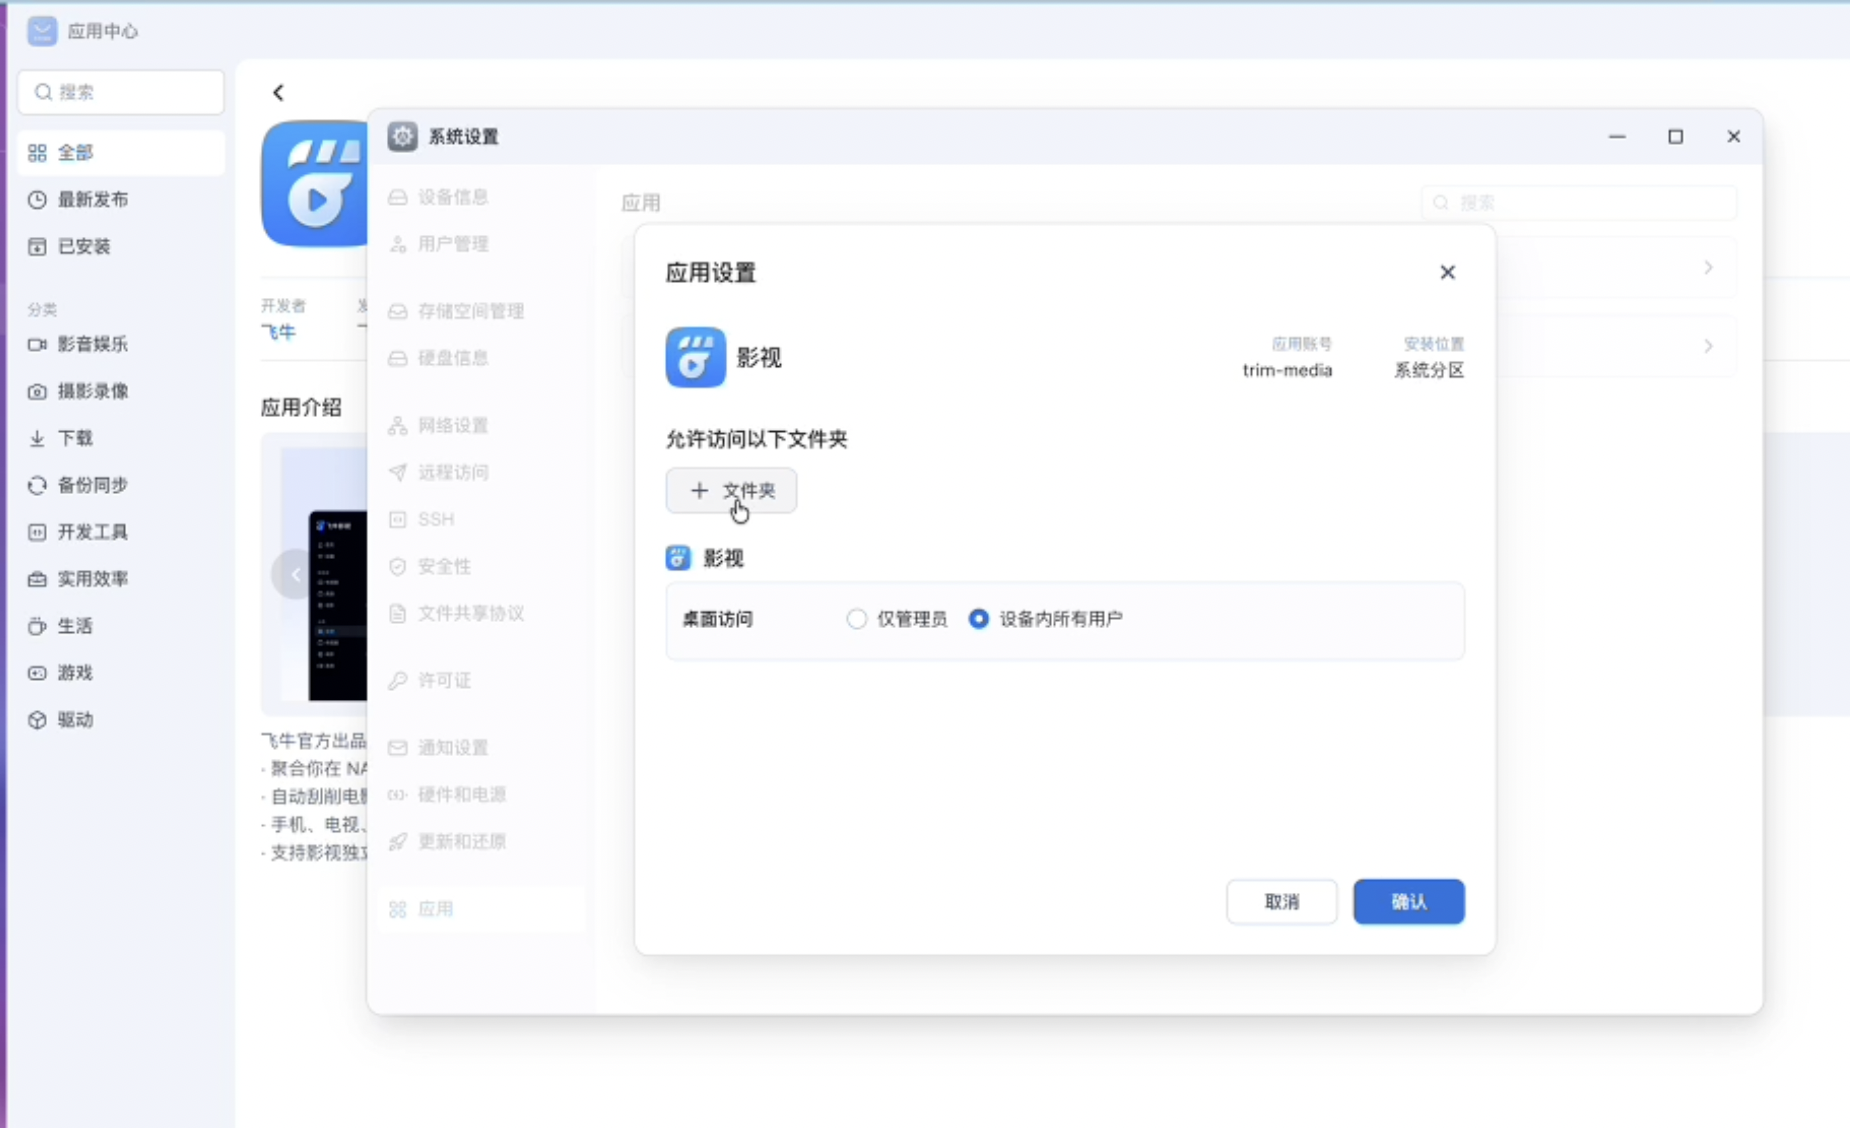The image size is (1850, 1128).
Task: Close the 应用设置 dialog with X
Action: point(1447,272)
